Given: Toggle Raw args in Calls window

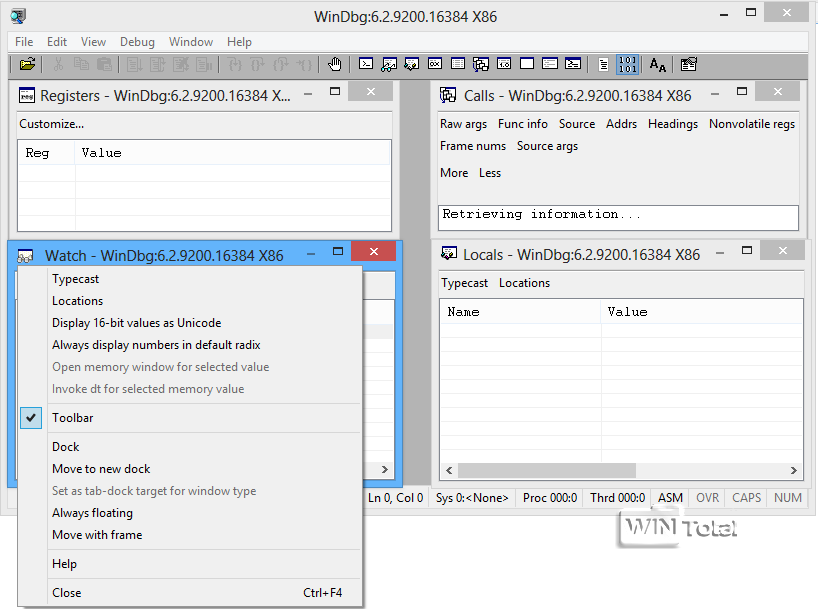Looking at the screenshot, I should 463,124.
